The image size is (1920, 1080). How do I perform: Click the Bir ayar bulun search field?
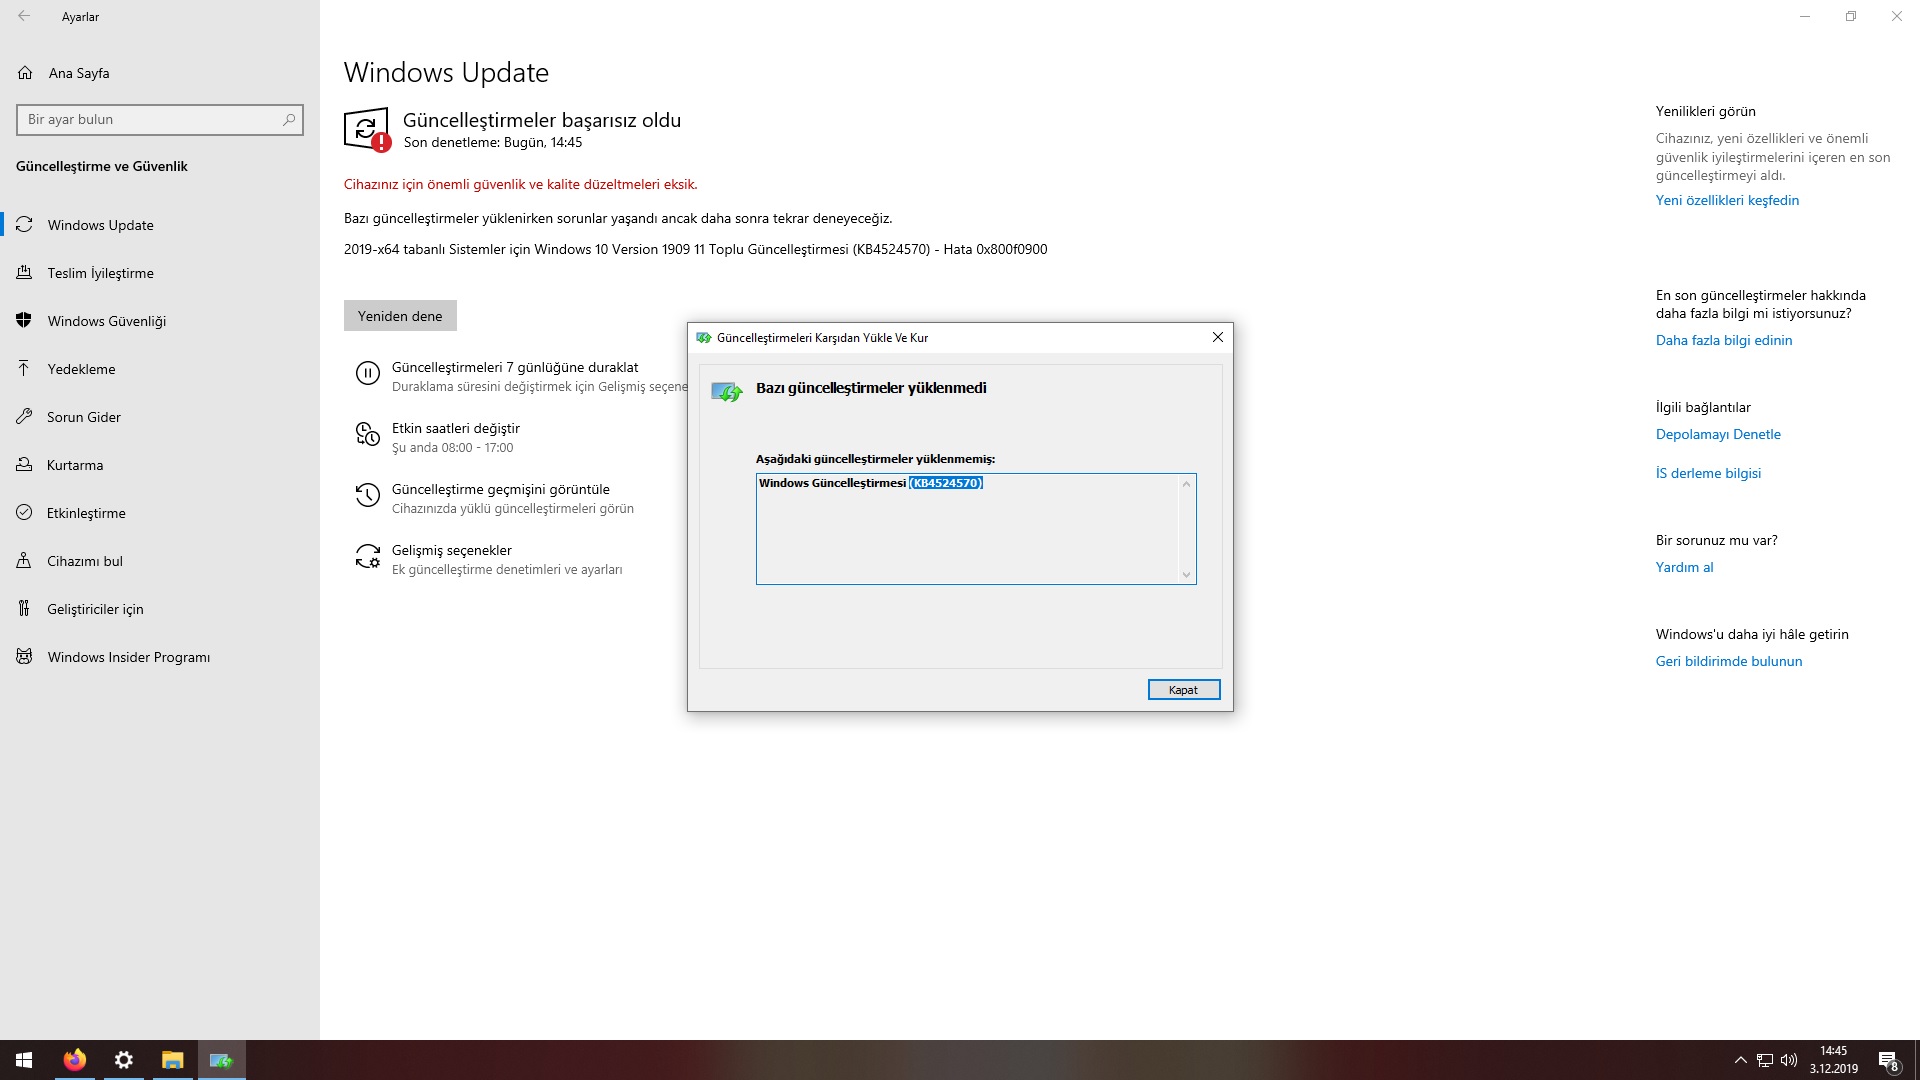160,119
